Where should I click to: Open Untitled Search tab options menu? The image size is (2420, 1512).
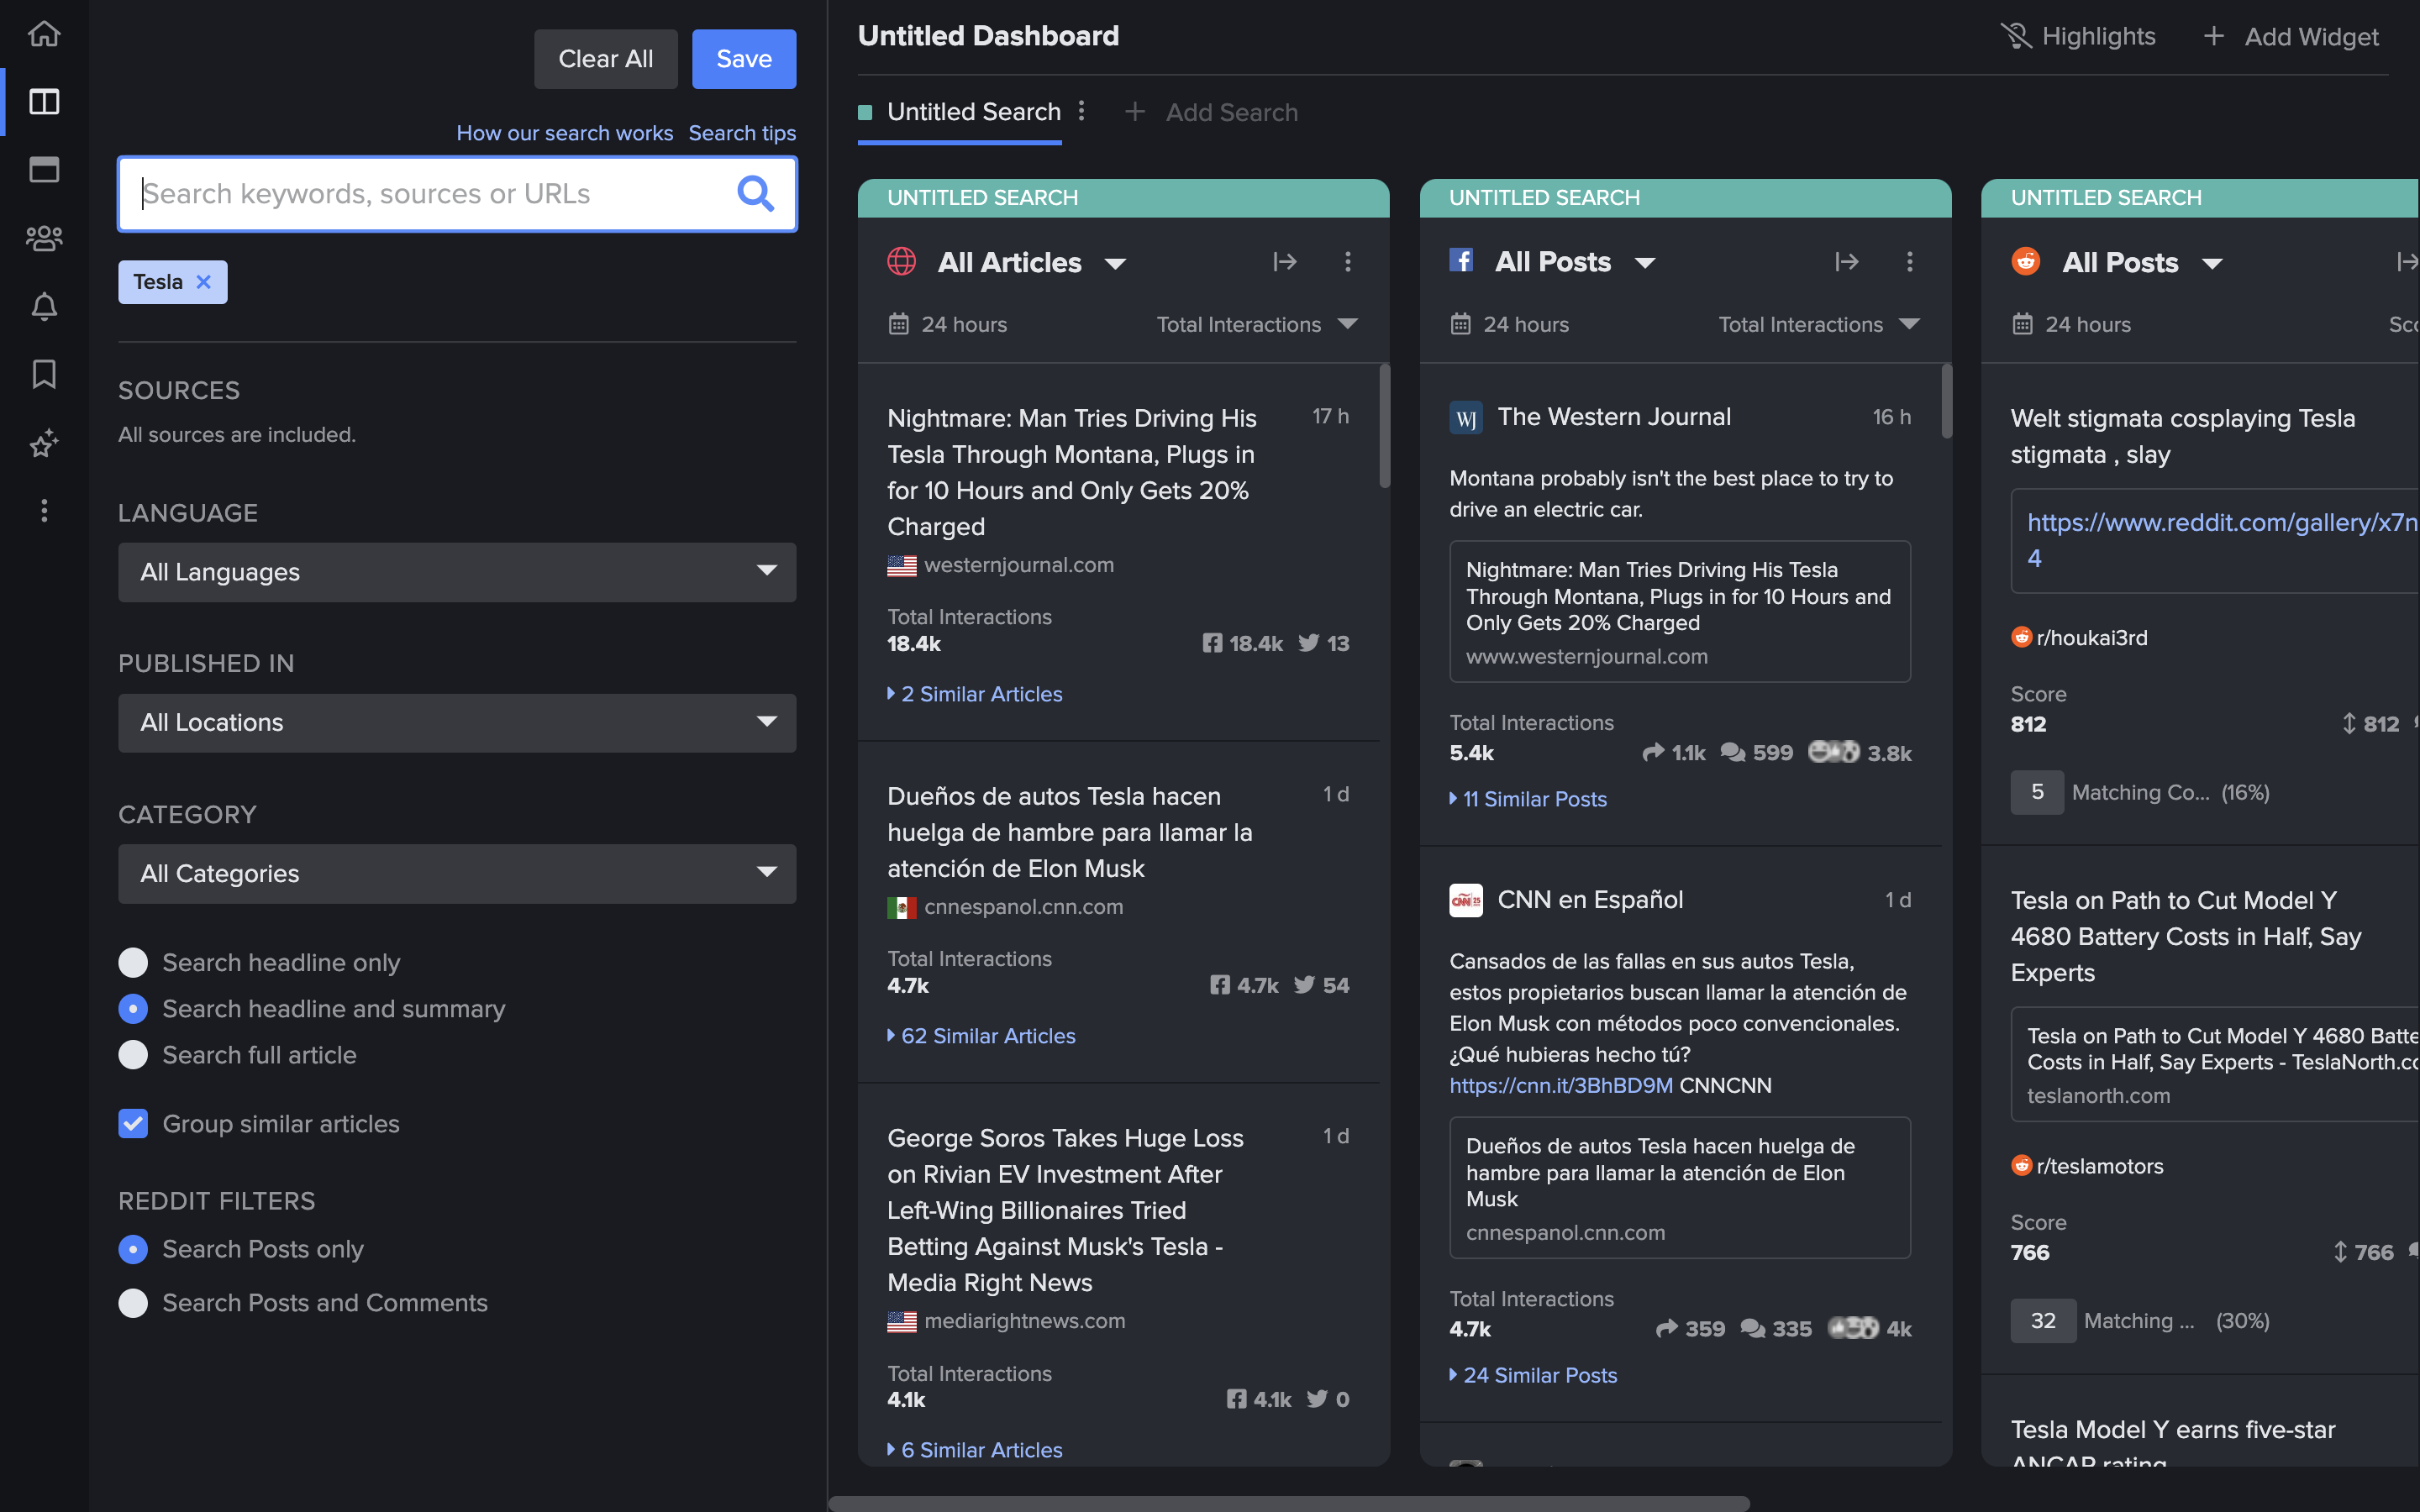[1081, 111]
